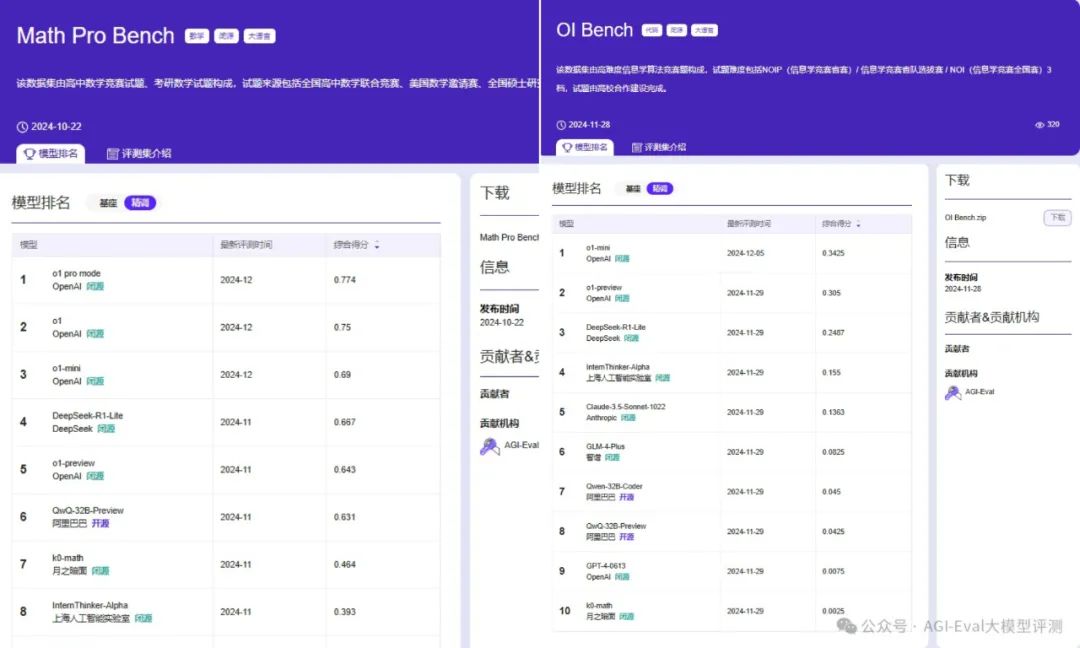Click the 开源 tag under Qwen-32B-Coder in OI Bench
Viewport: 1080px width, 648px height.
[626, 497]
